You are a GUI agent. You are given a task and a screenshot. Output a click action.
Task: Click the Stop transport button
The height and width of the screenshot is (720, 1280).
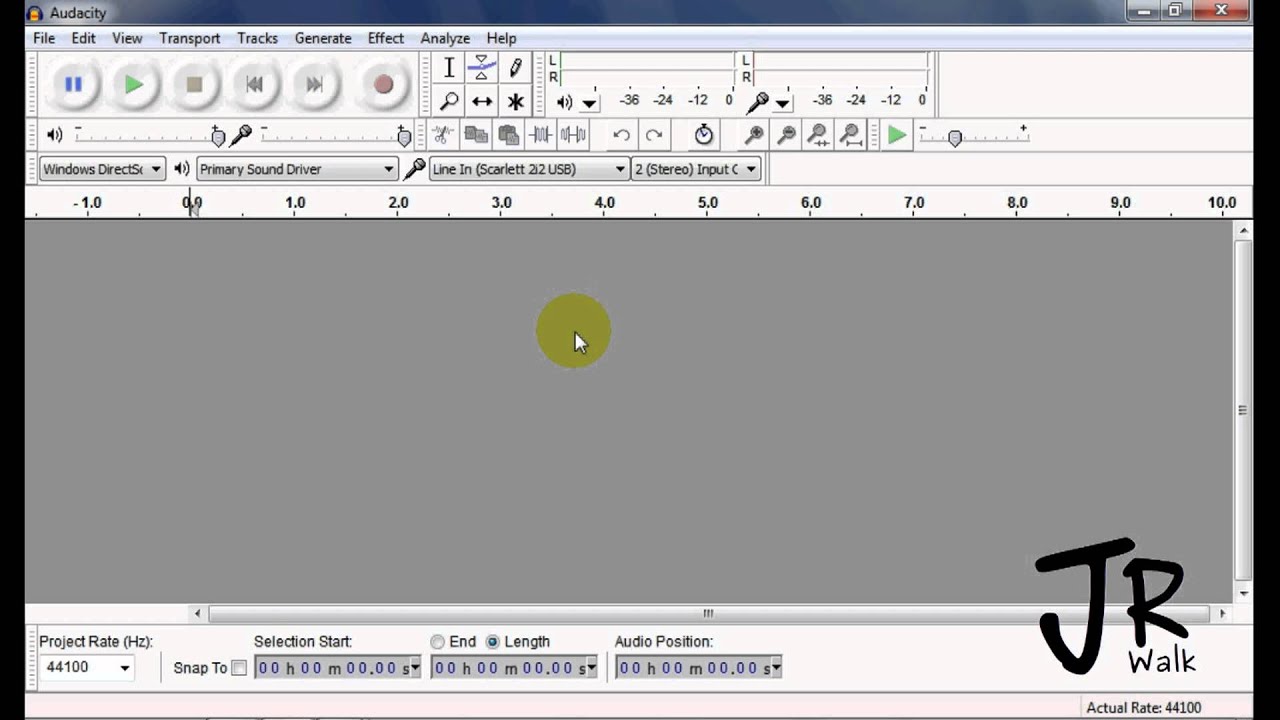194,85
